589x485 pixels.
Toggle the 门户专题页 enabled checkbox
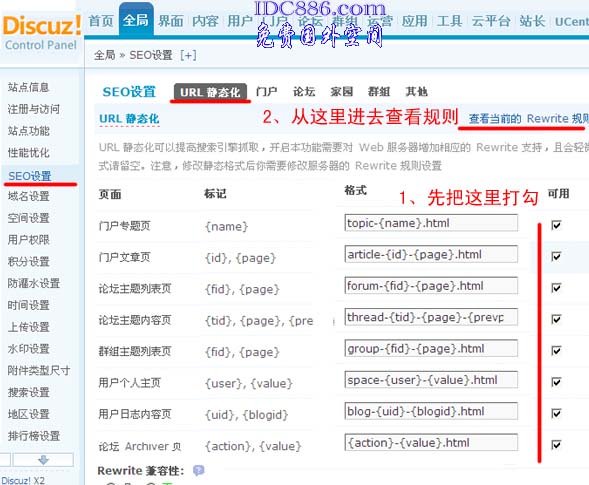click(556, 225)
